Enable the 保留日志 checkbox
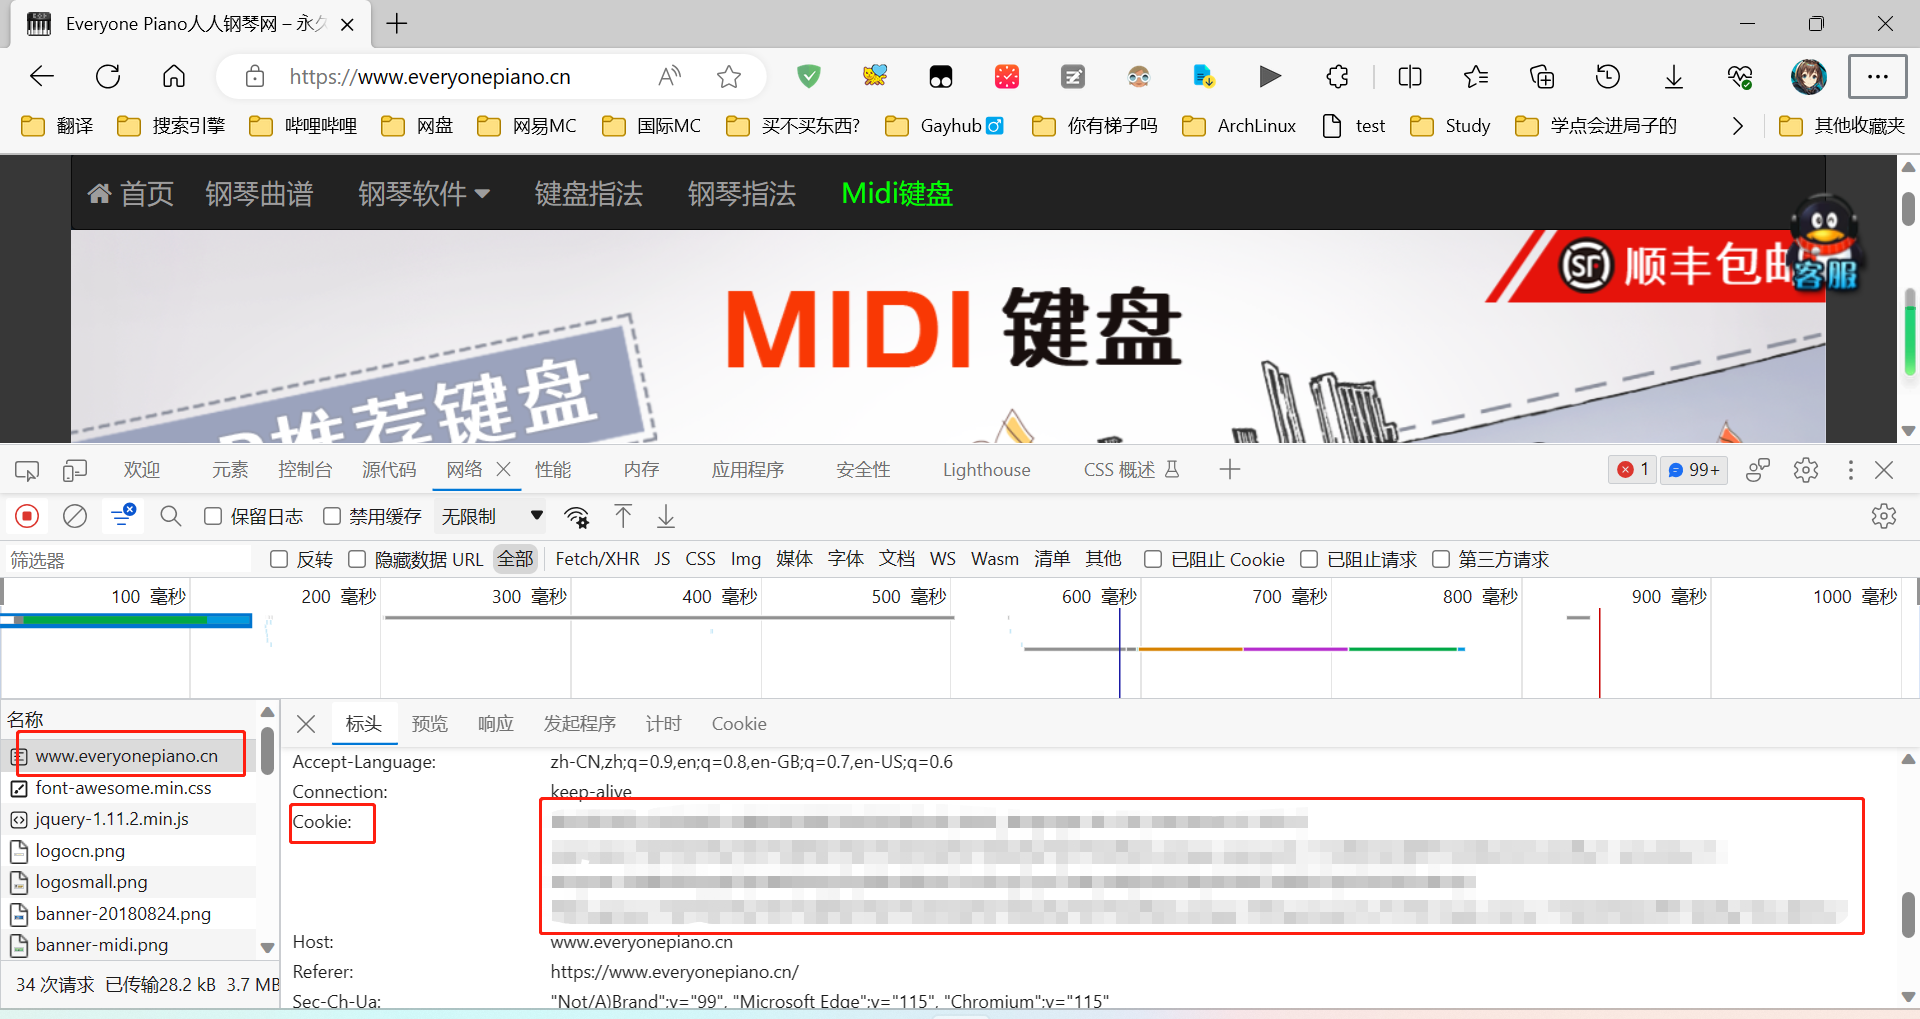This screenshot has width=1920, height=1019. pyautogui.click(x=213, y=516)
